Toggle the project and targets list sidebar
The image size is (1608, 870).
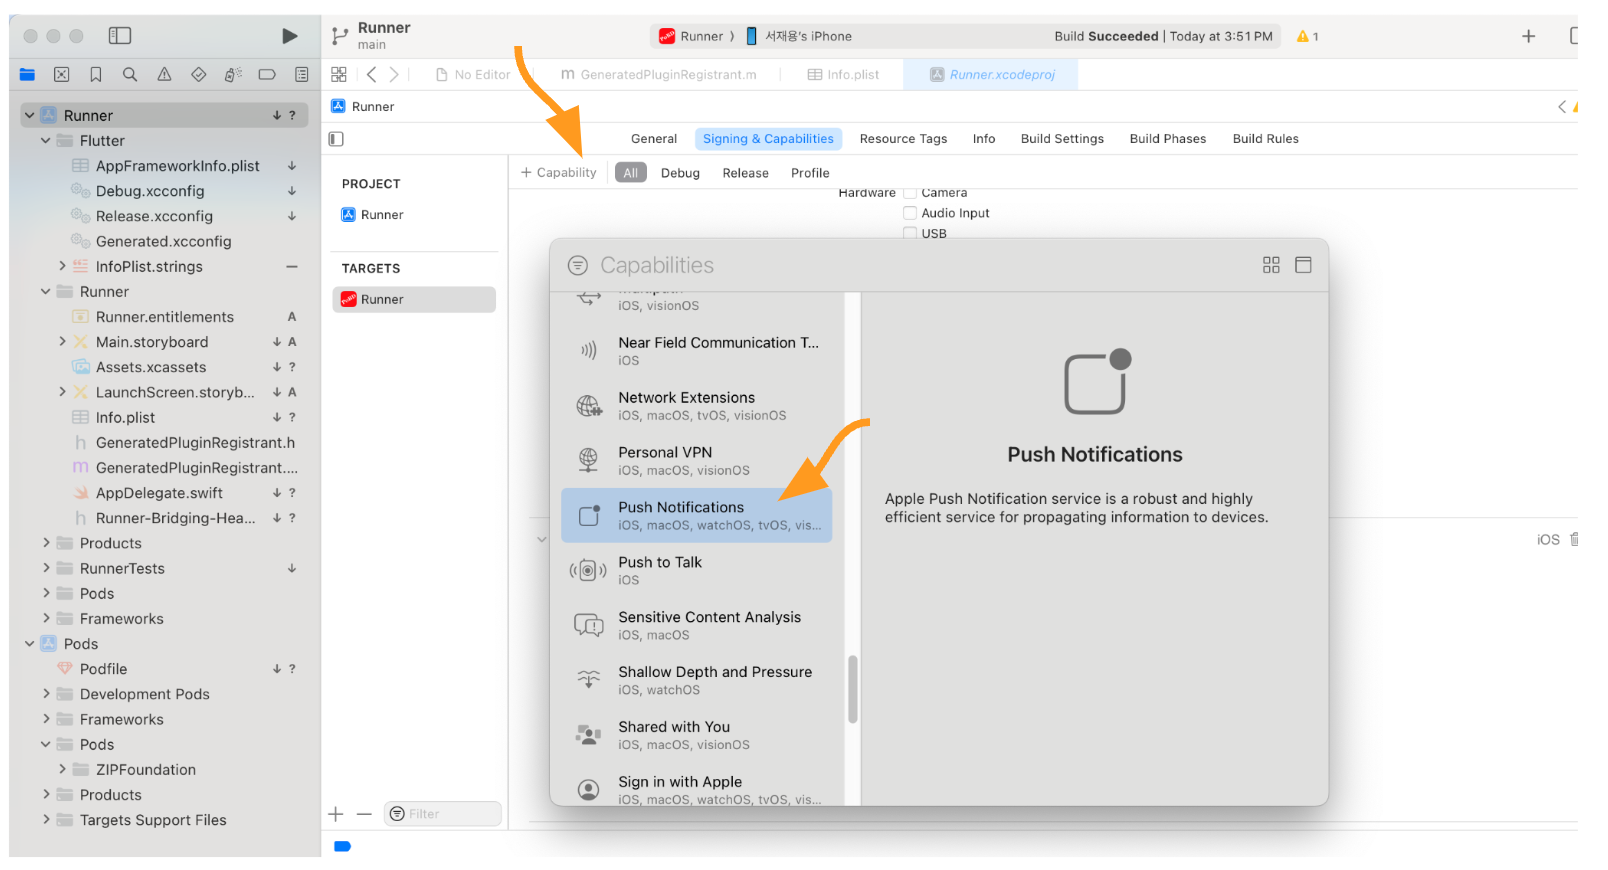click(336, 139)
